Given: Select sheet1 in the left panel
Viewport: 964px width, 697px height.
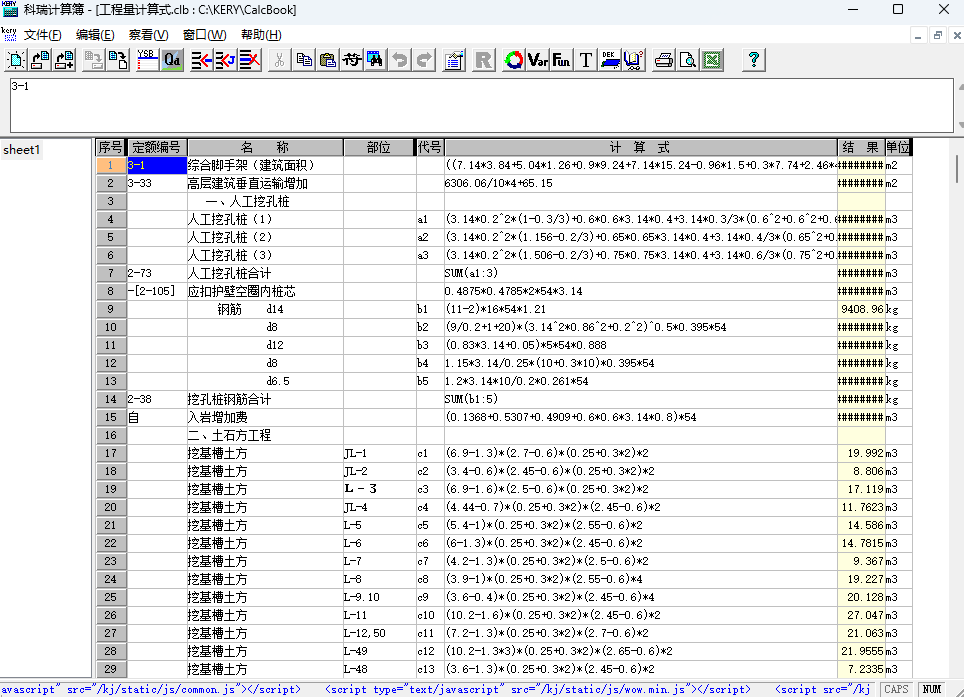Looking at the screenshot, I should 22,150.
